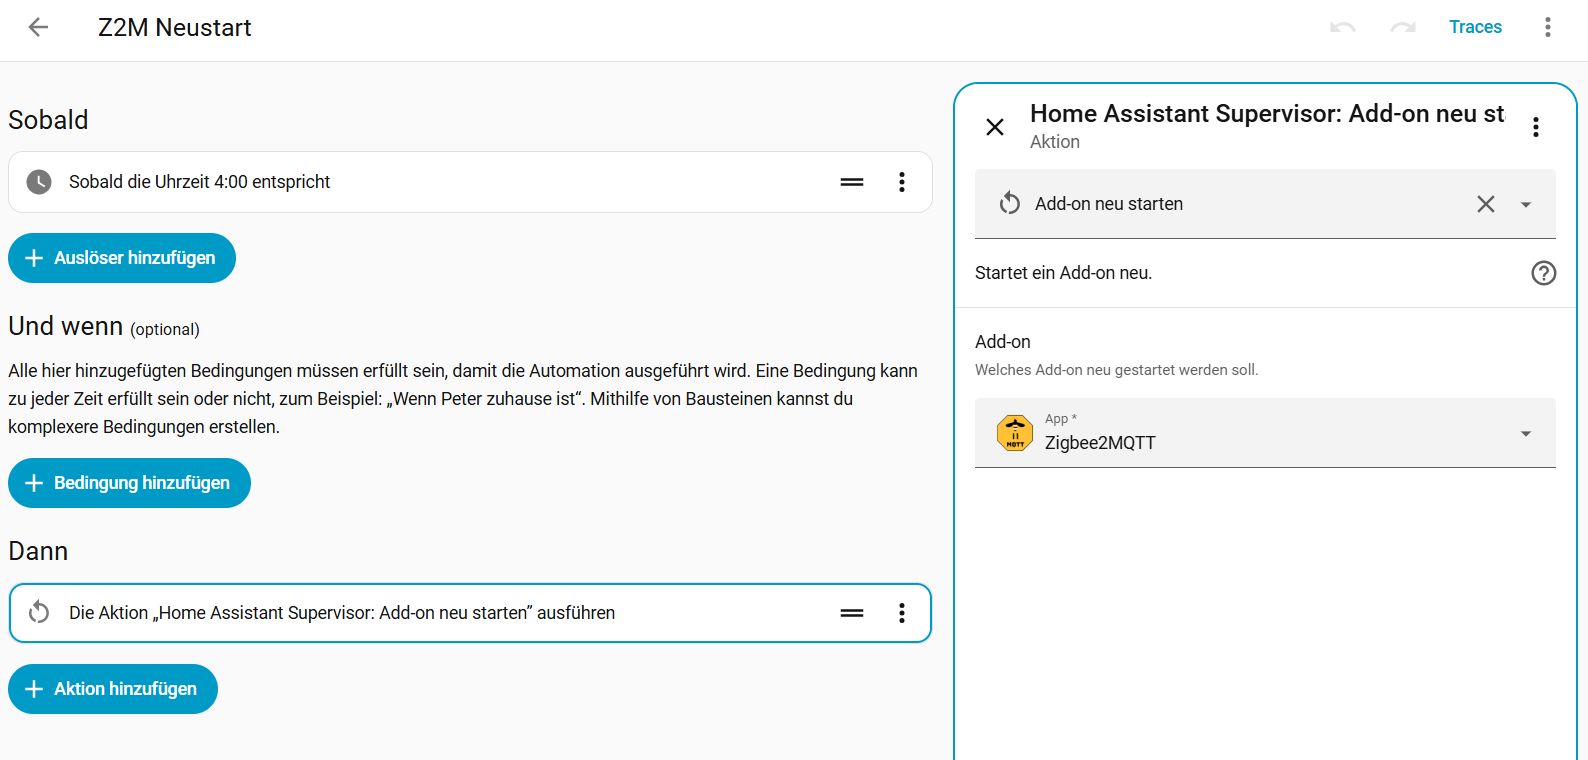Click the 'Add-on neu starten' action name text
1588x760 pixels.
(x=1109, y=204)
